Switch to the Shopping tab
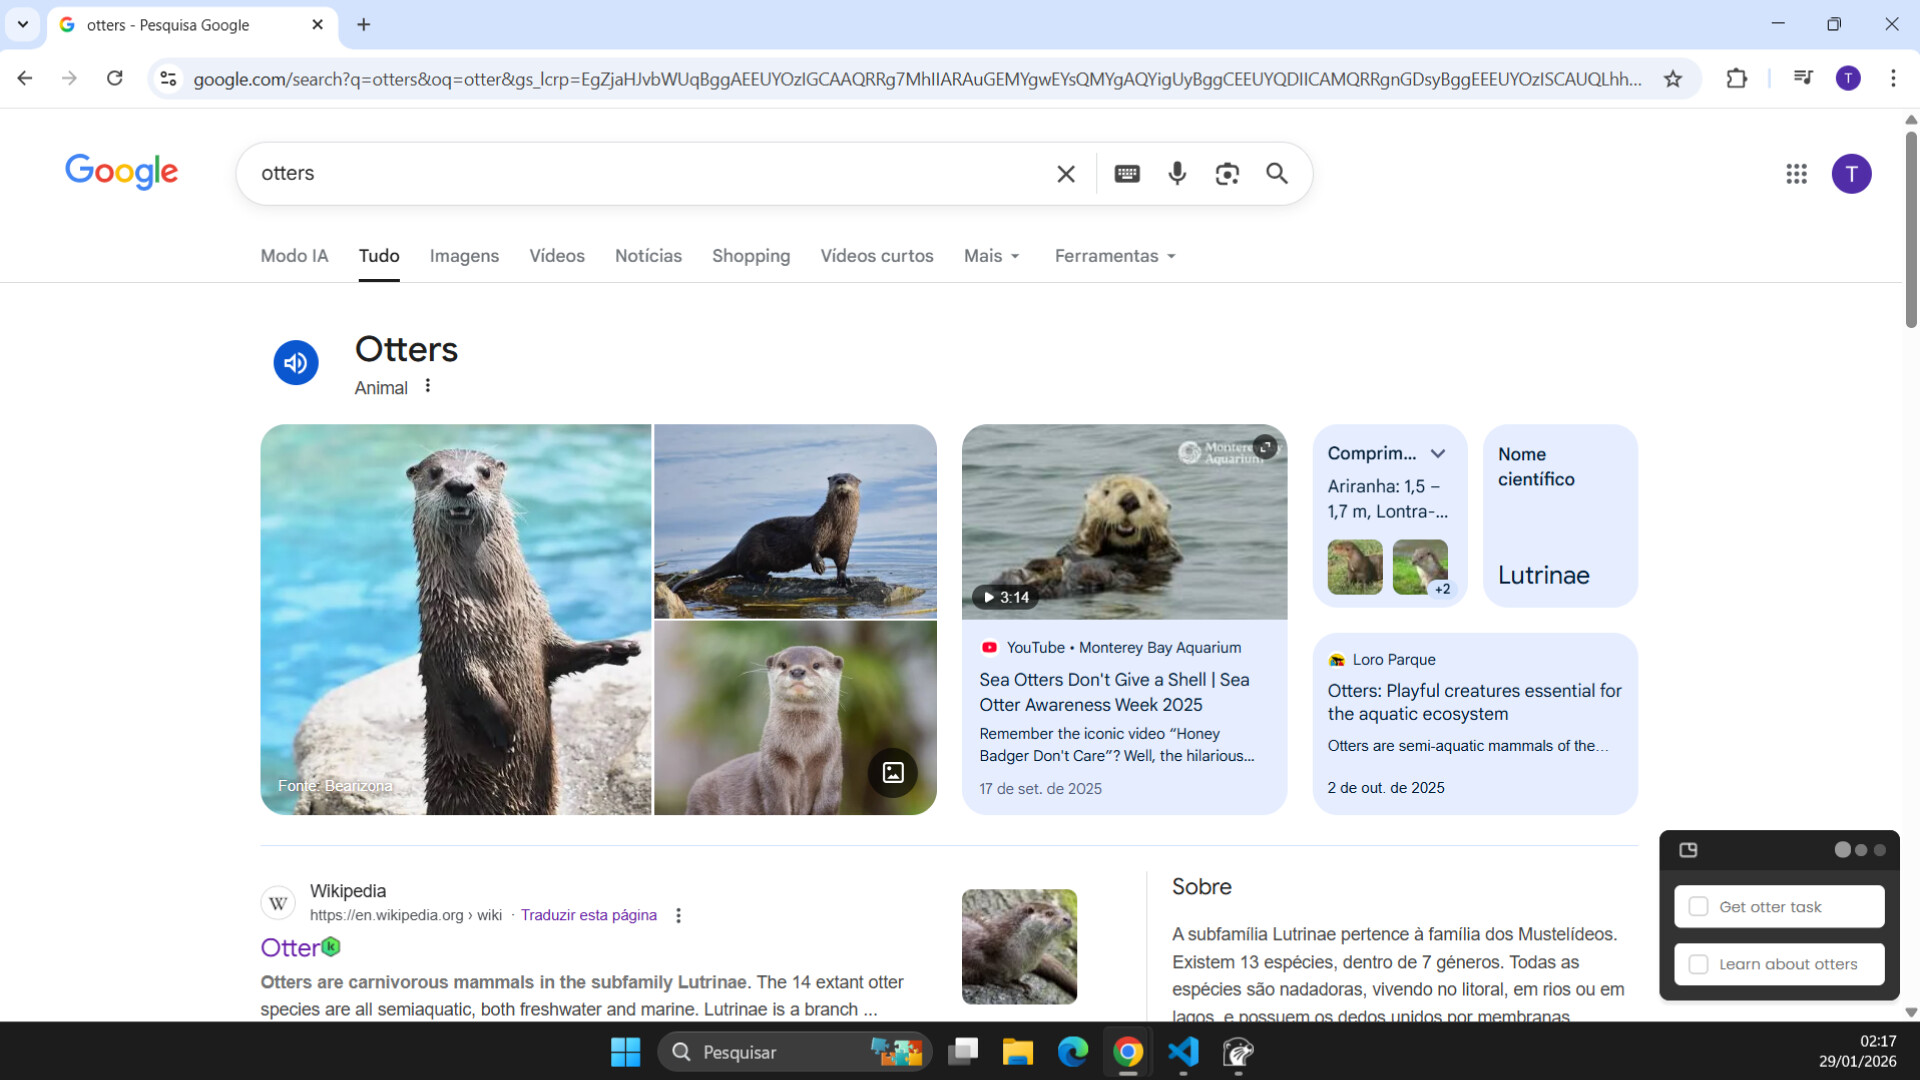 pos(751,256)
